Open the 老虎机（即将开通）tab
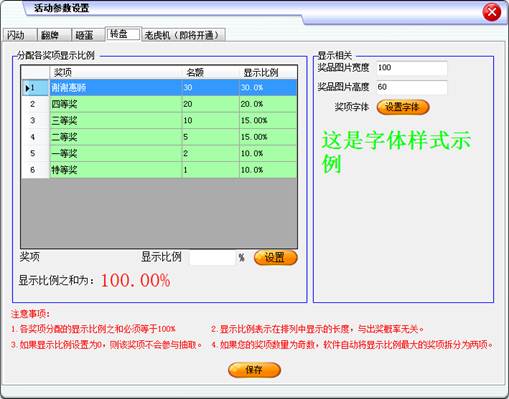The width and height of the screenshot is (509, 399). click(184, 35)
